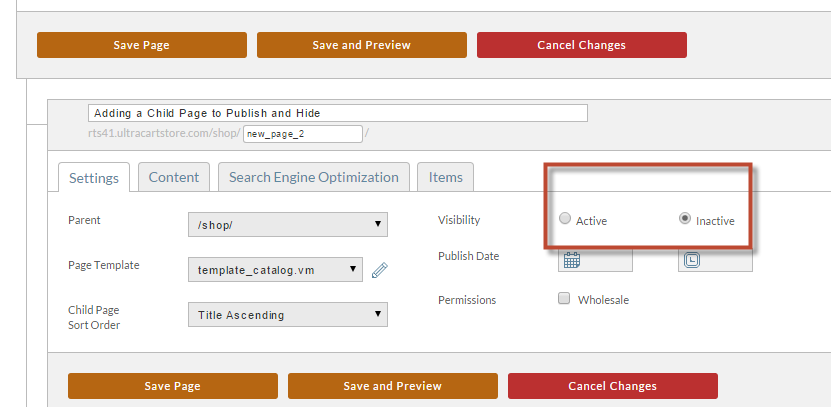Click the top Cancel Changes button

pyautogui.click(x=581, y=45)
